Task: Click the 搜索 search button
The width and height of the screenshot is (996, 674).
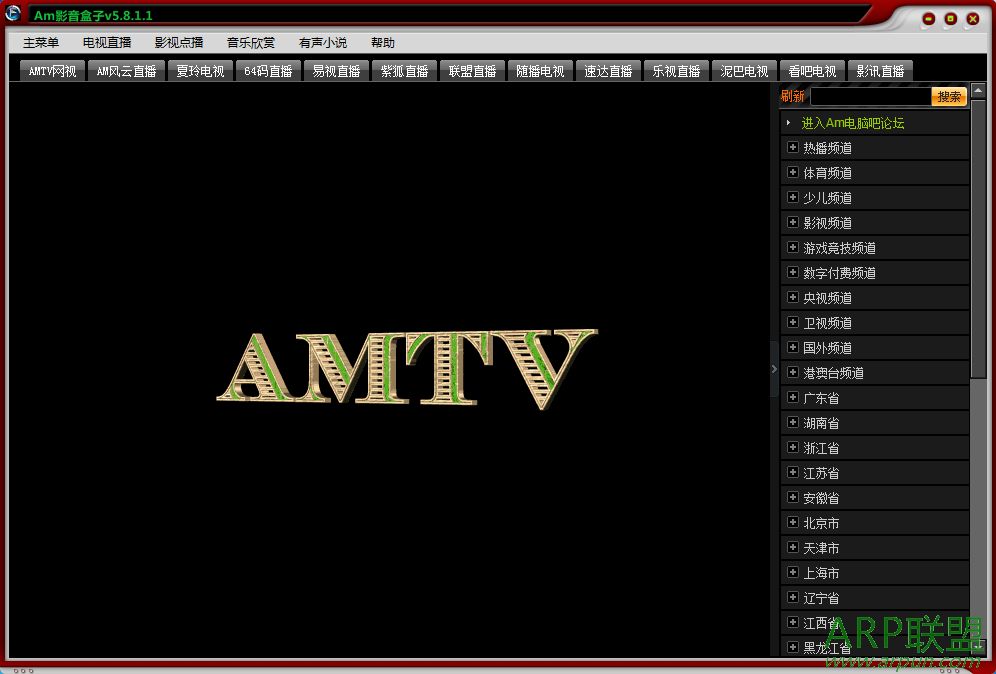Action: [x=949, y=97]
